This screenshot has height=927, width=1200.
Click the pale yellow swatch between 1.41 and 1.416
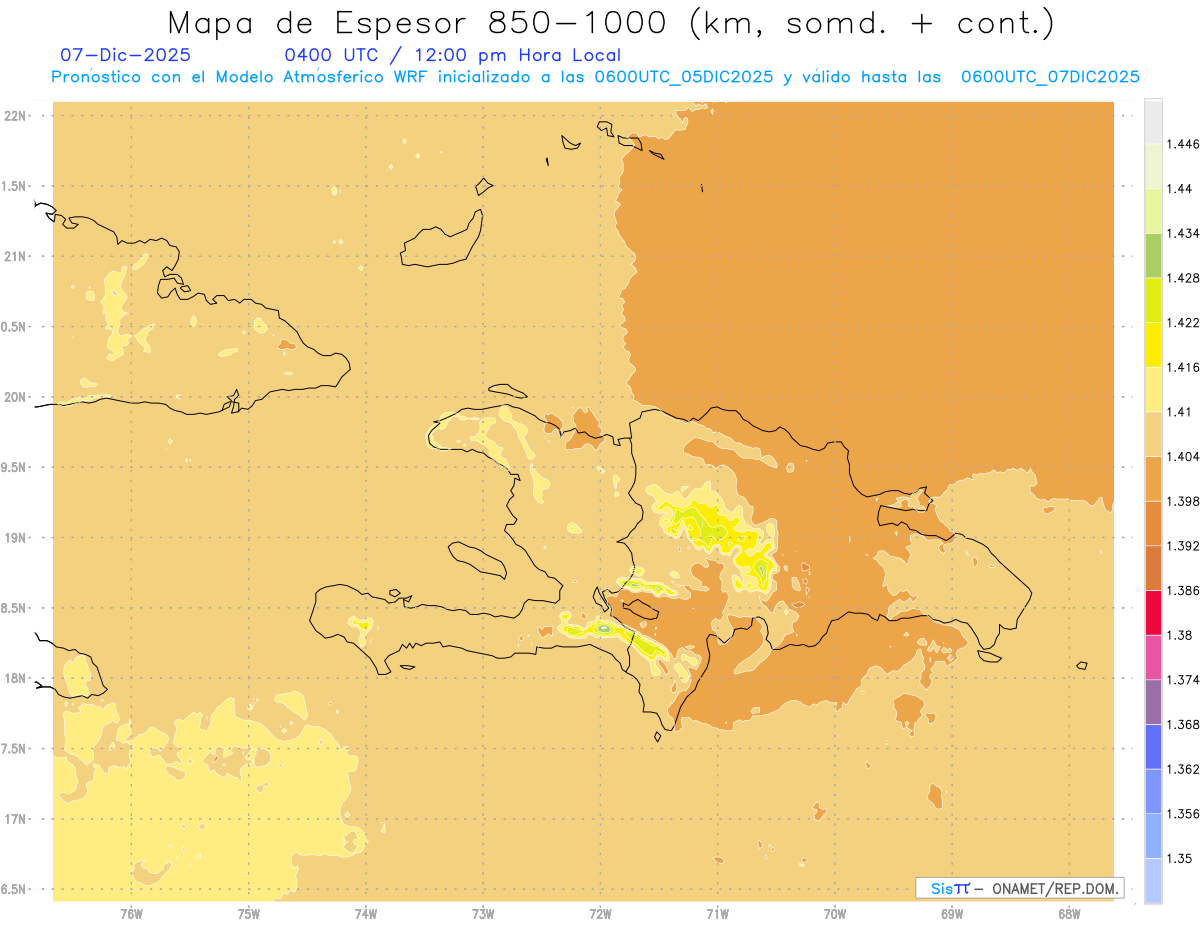tap(1153, 389)
